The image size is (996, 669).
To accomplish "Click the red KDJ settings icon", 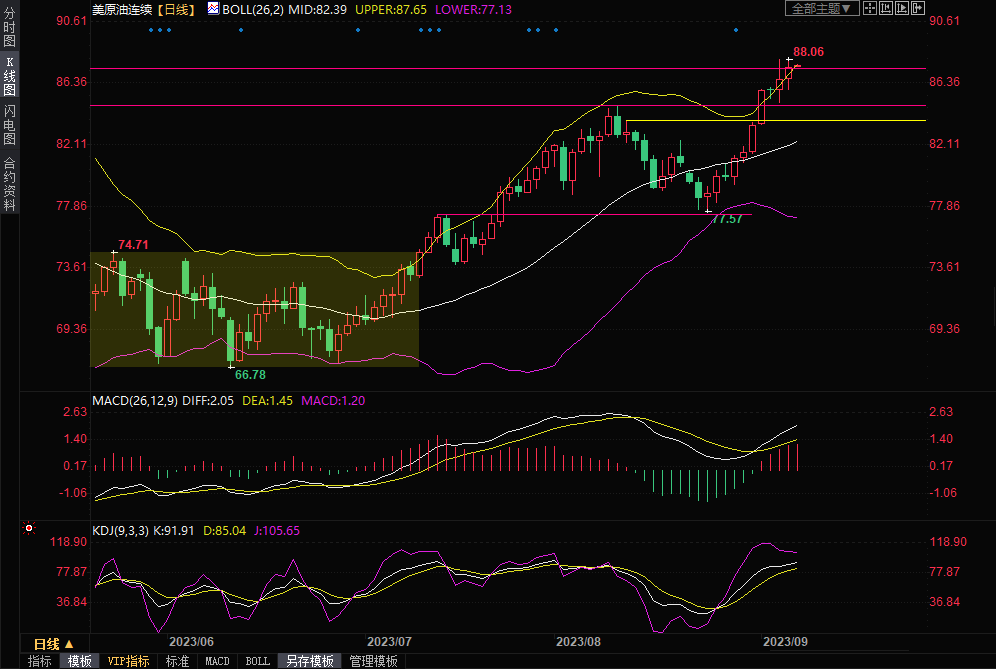I will pyautogui.click(x=29, y=527).
